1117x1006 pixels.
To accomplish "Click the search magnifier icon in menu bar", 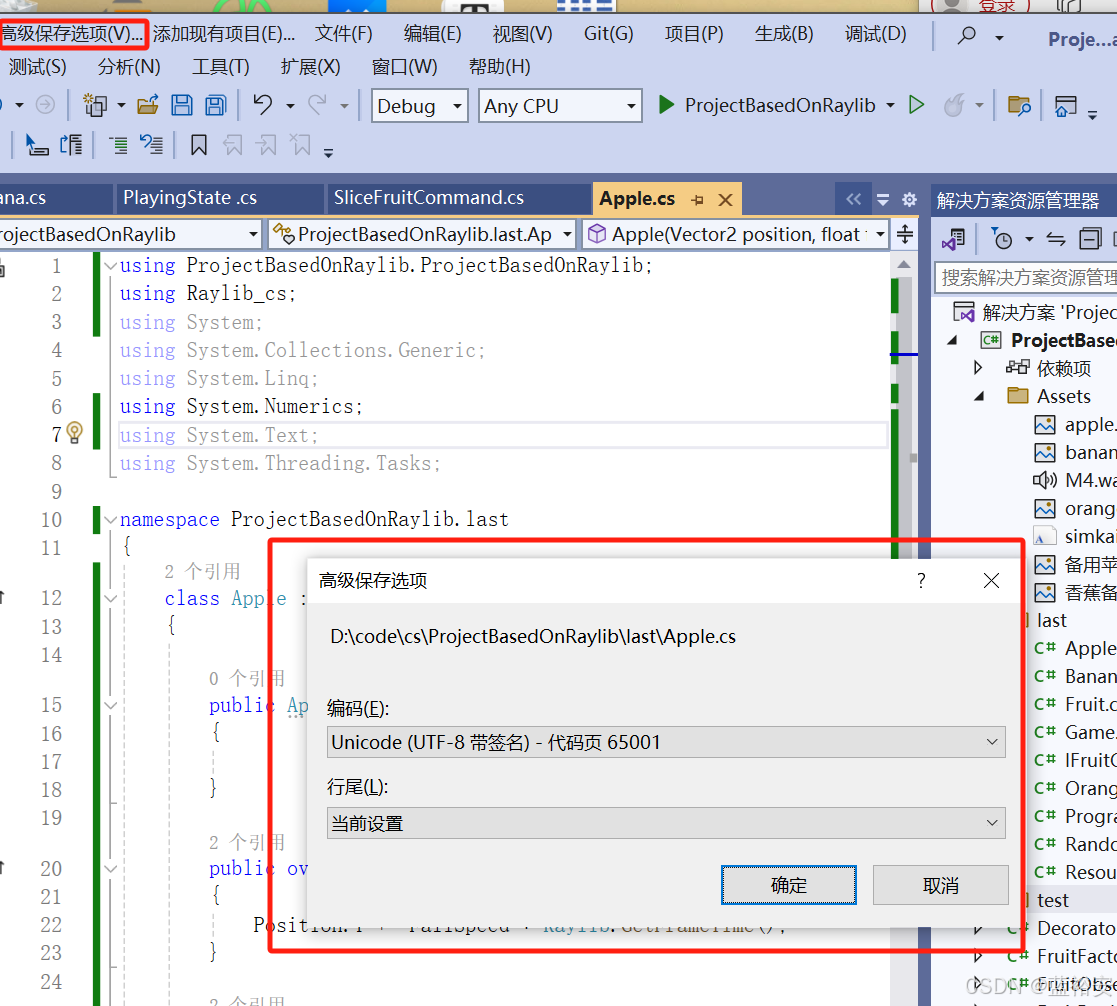I will (x=967, y=35).
